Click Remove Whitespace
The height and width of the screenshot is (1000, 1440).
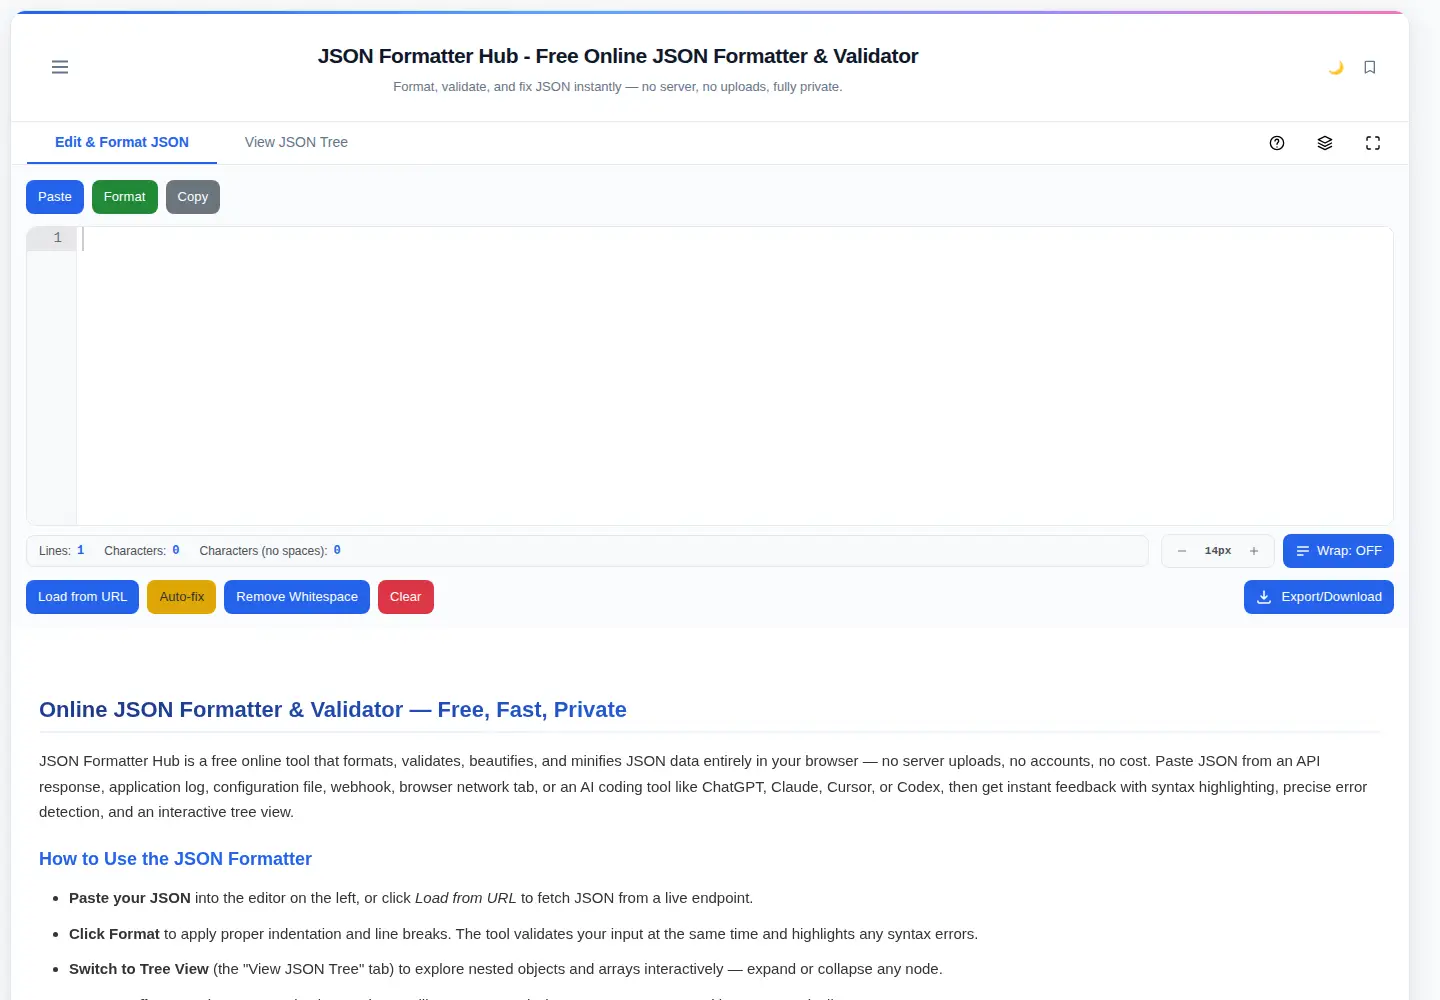click(x=297, y=597)
